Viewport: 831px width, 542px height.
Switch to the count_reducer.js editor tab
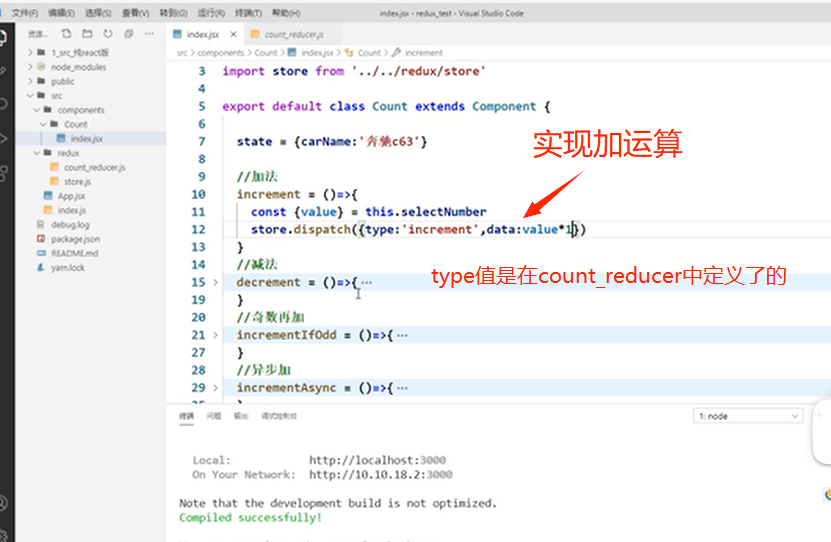293,34
